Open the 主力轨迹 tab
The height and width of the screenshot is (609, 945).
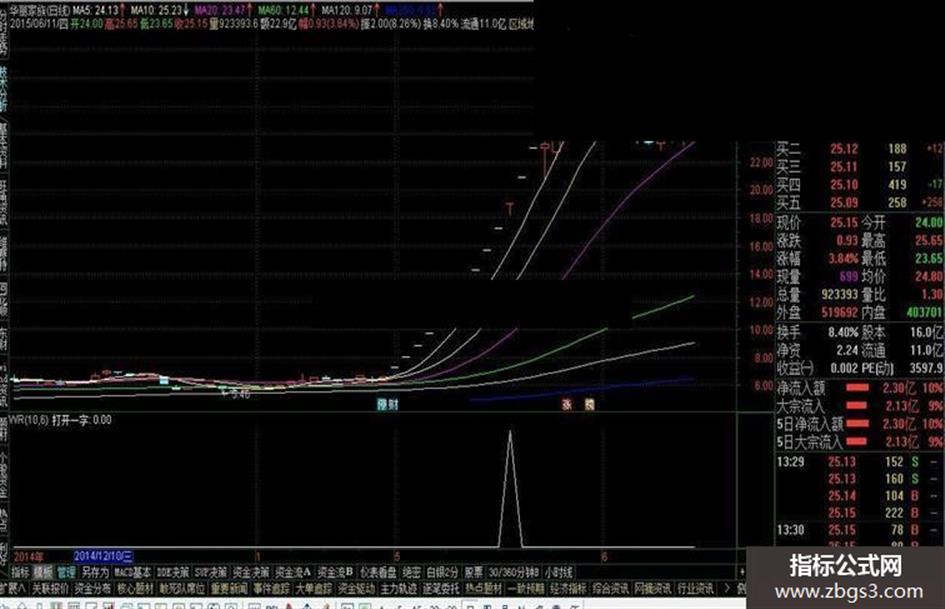pyautogui.click(x=399, y=588)
